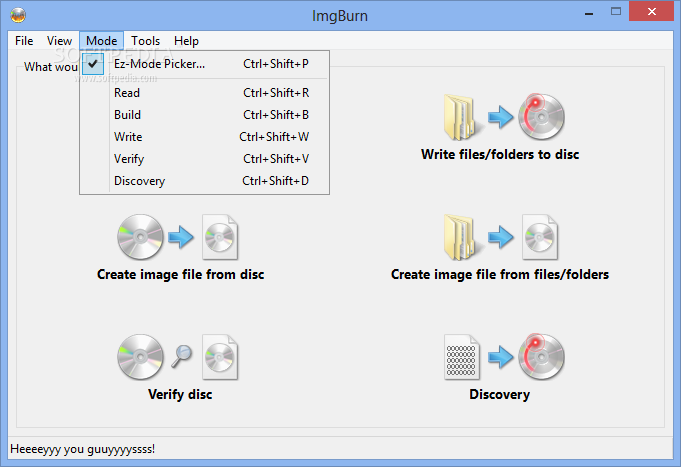Open the File menu

[24, 41]
